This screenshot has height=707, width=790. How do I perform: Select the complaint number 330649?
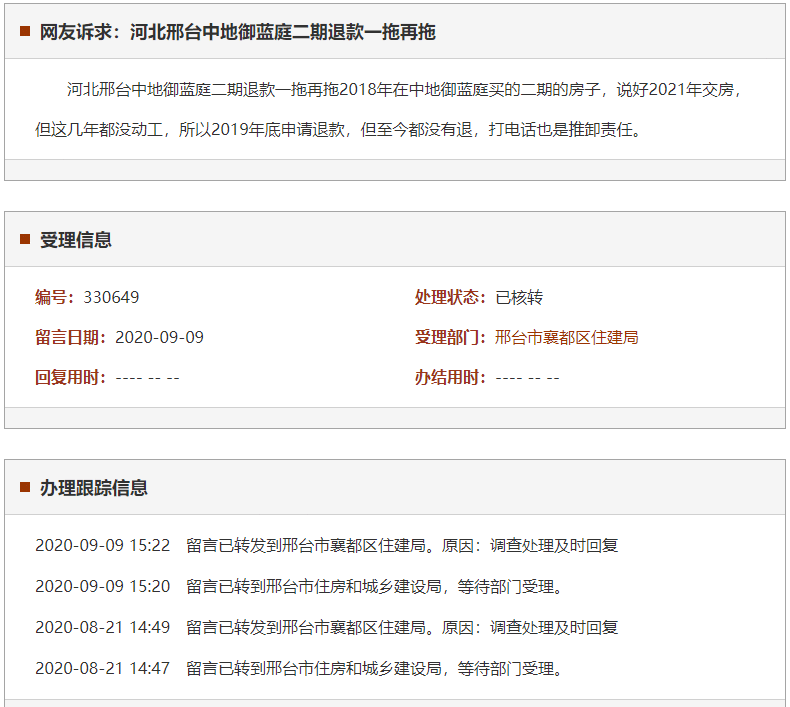pos(112,297)
